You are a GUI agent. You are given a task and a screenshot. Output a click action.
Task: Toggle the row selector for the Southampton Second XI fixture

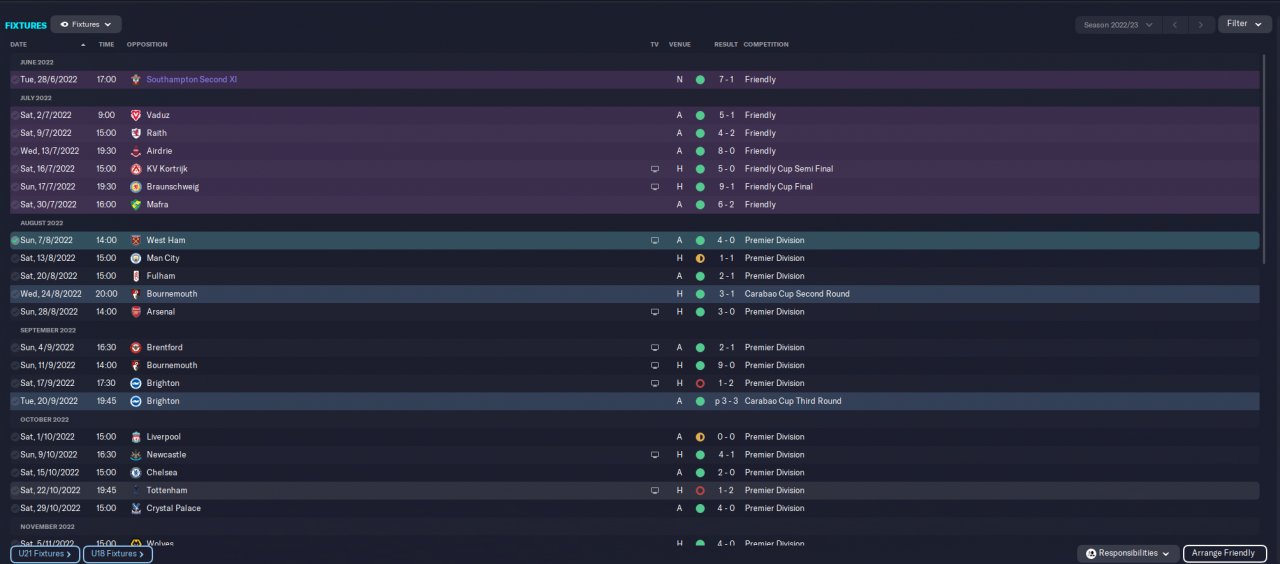pyautogui.click(x=15, y=79)
